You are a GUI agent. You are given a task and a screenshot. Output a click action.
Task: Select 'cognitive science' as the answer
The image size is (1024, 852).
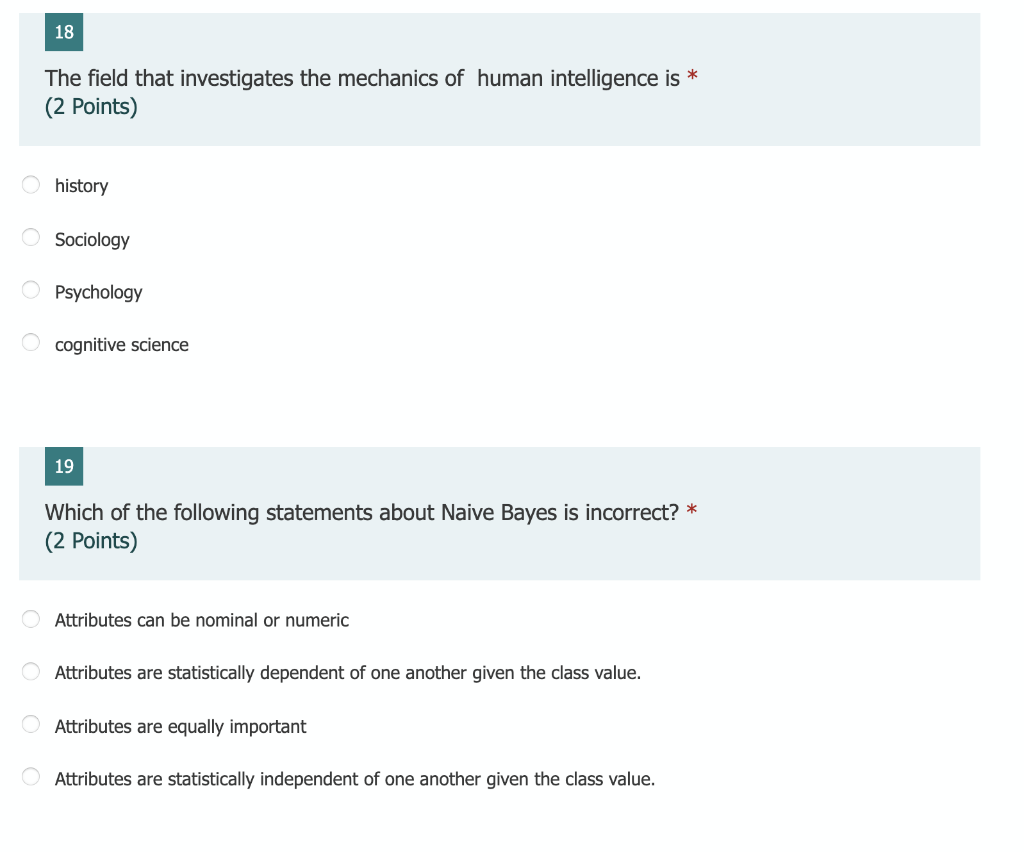(30, 342)
